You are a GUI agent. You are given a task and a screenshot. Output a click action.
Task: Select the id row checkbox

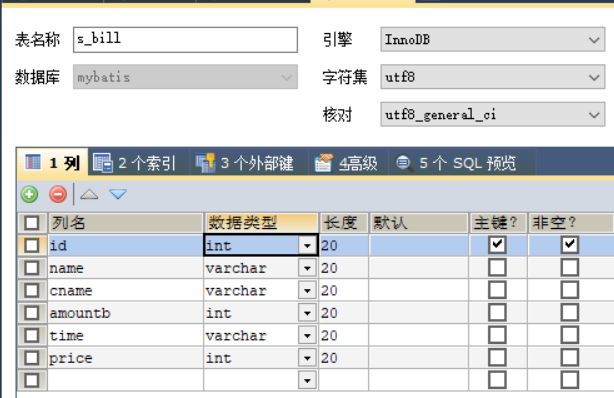[31, 246]
